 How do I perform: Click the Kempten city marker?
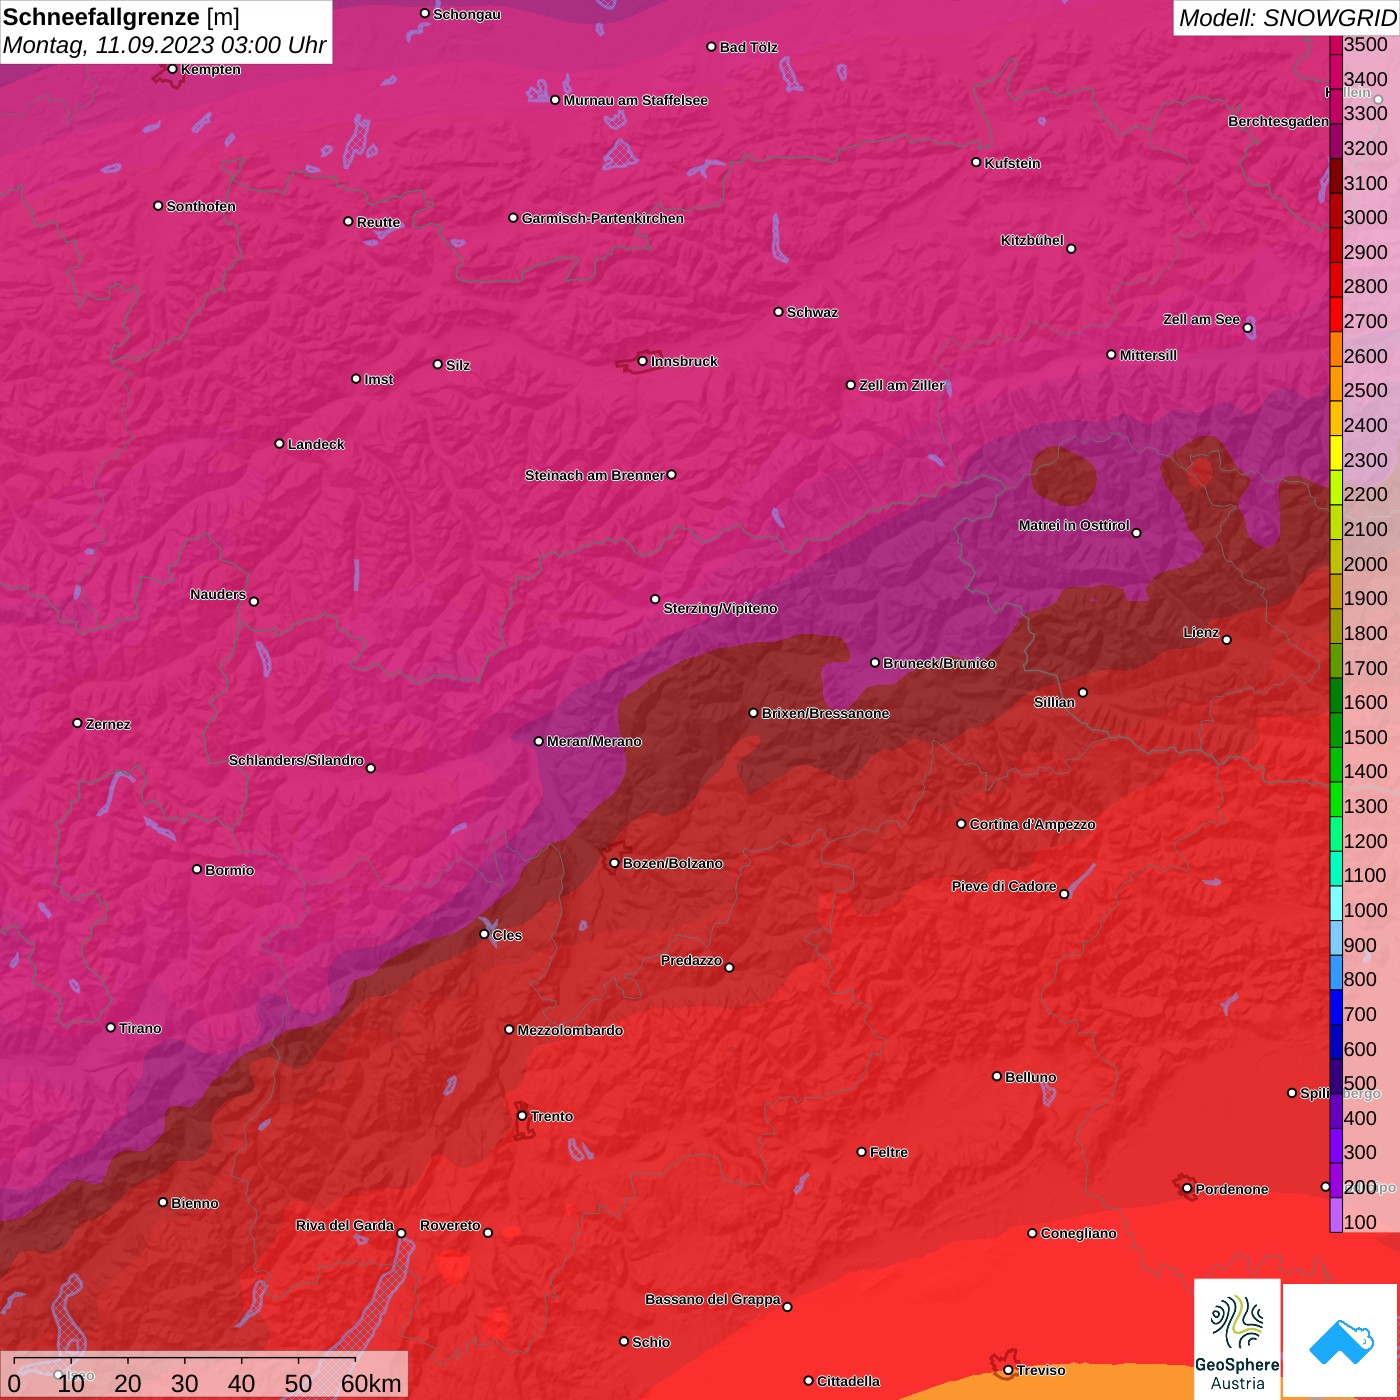click(x=172, y=69)
